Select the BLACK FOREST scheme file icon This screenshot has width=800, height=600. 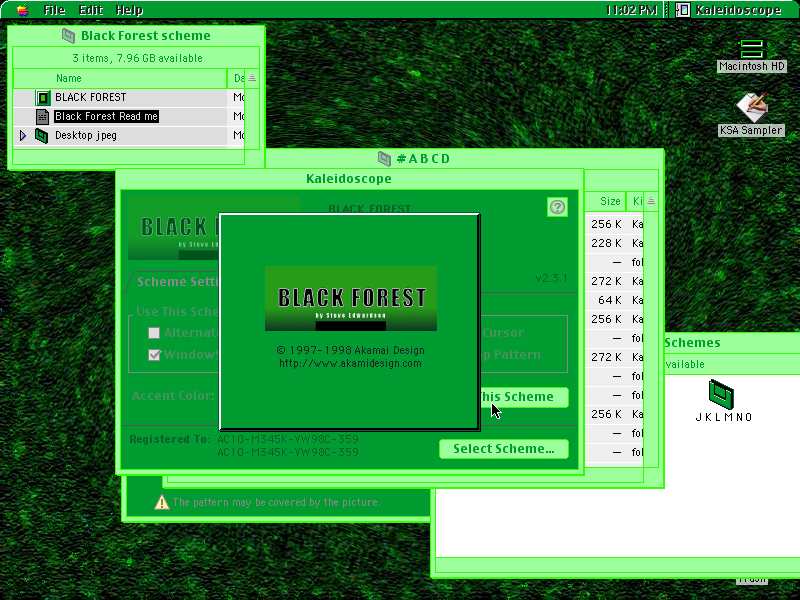click(x=43, y=97)
